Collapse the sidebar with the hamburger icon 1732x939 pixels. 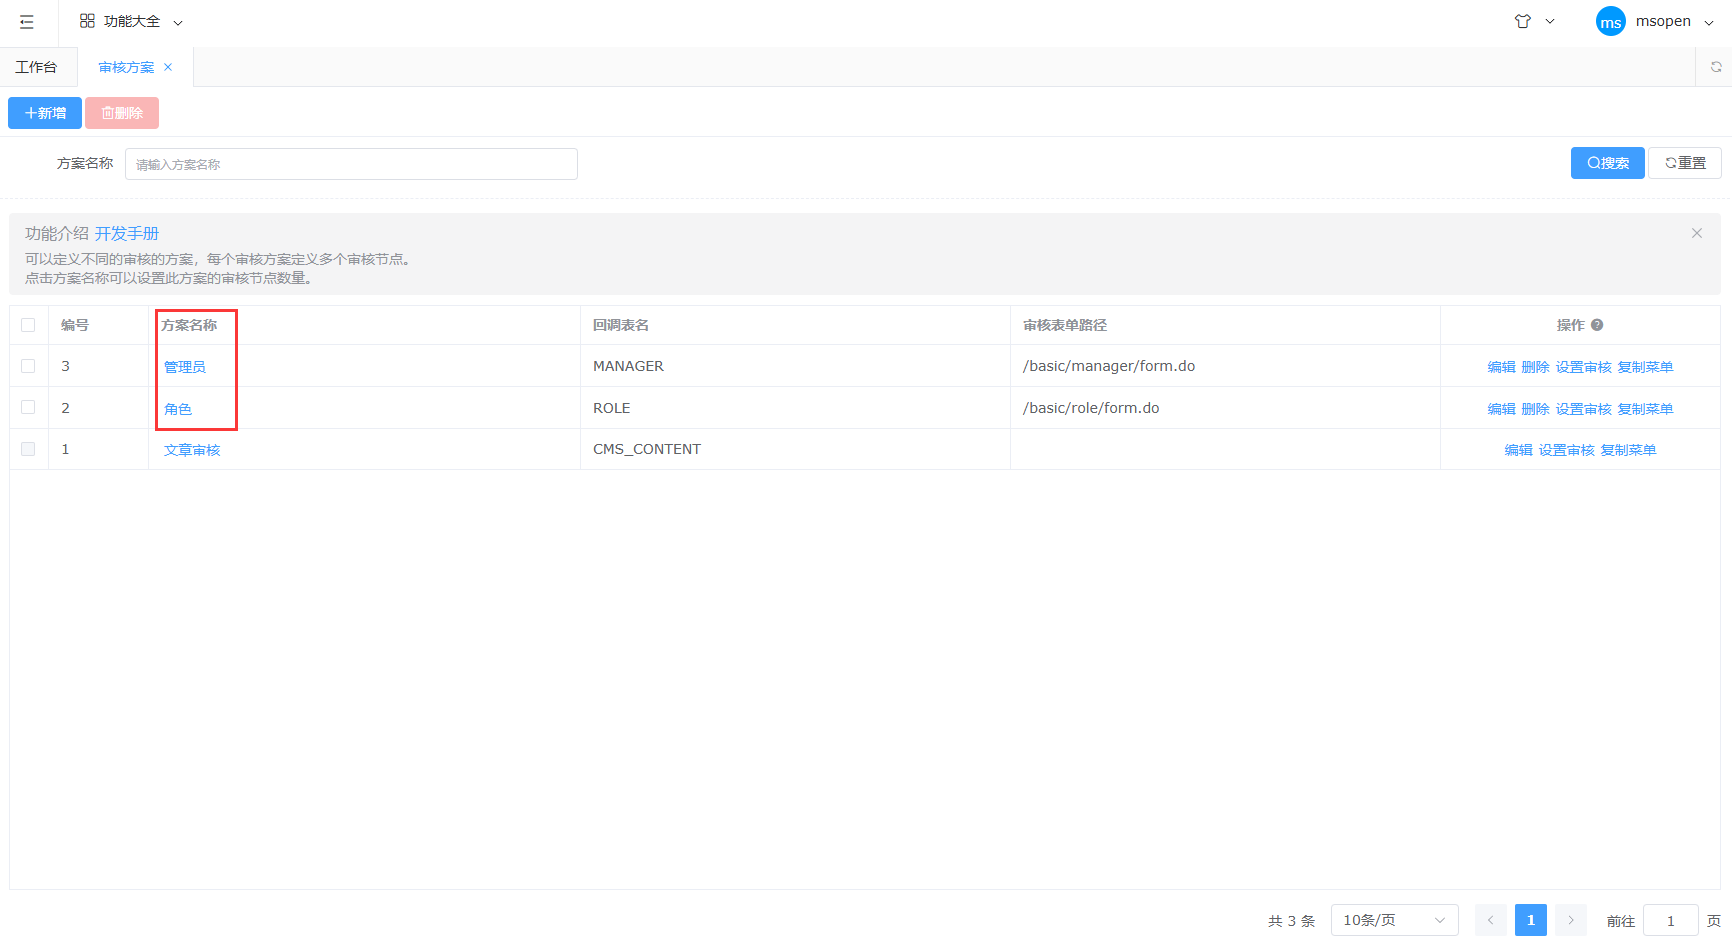pyautogui.click(x=27, y=22)
